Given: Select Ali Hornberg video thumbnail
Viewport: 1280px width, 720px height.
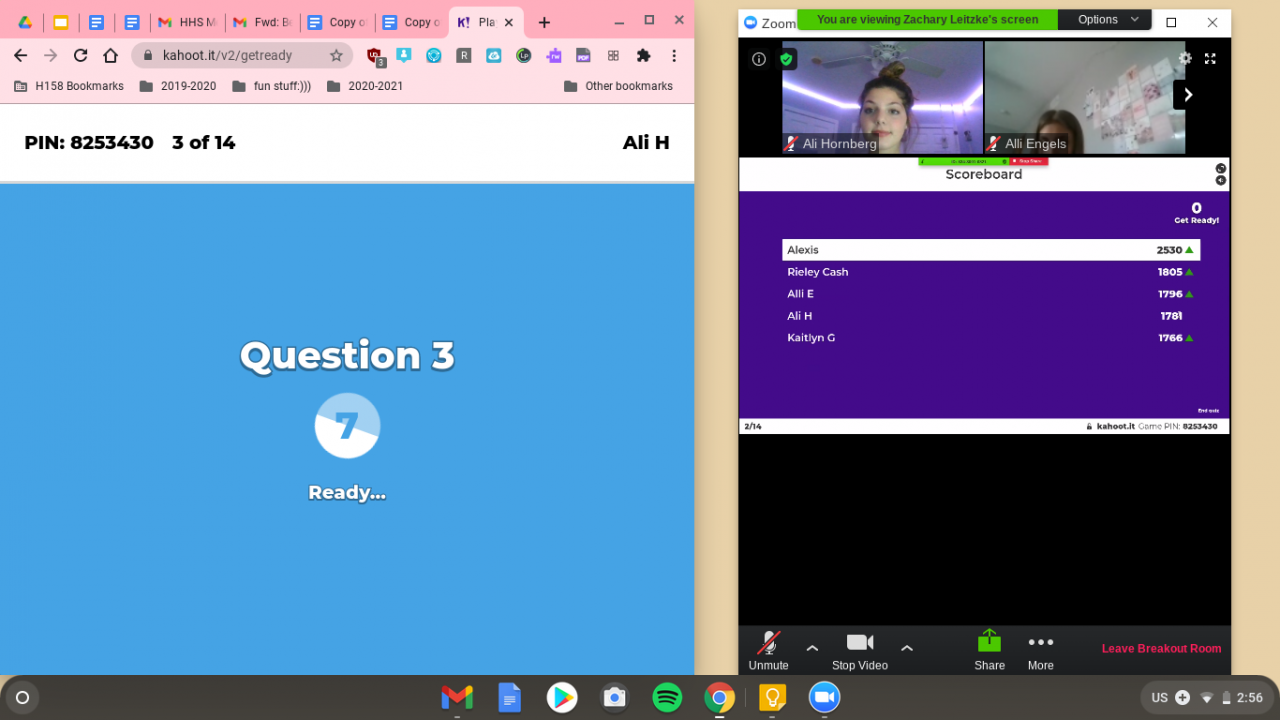Looking at the screenshot, I should 882,97.
